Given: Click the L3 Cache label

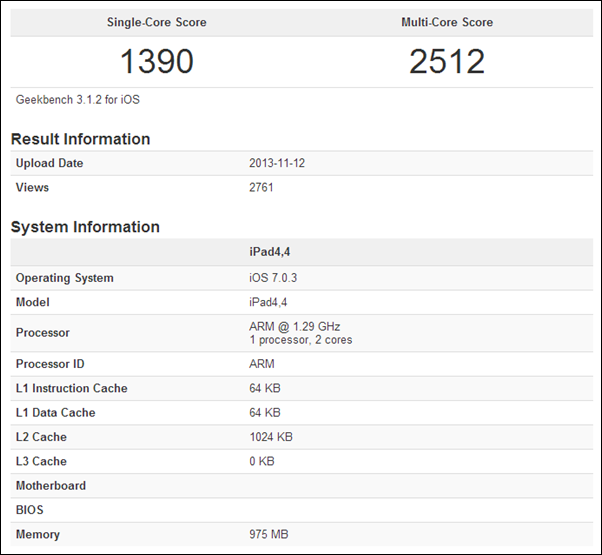Looking at the screenshot, I should [x=41, y=461].
